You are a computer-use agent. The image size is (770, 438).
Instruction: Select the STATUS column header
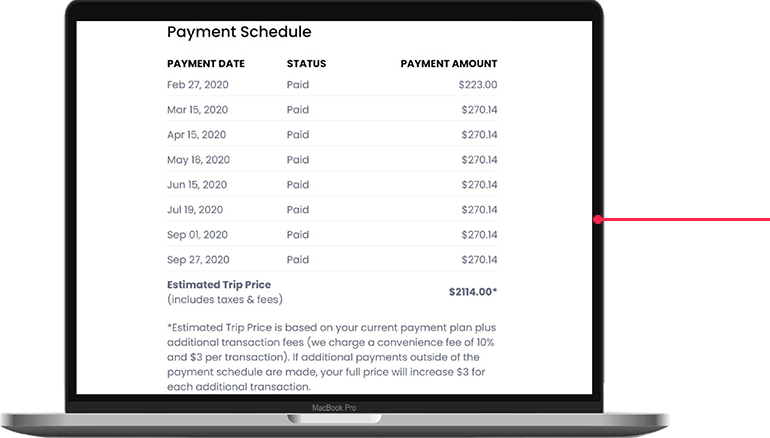click(306, 64)
